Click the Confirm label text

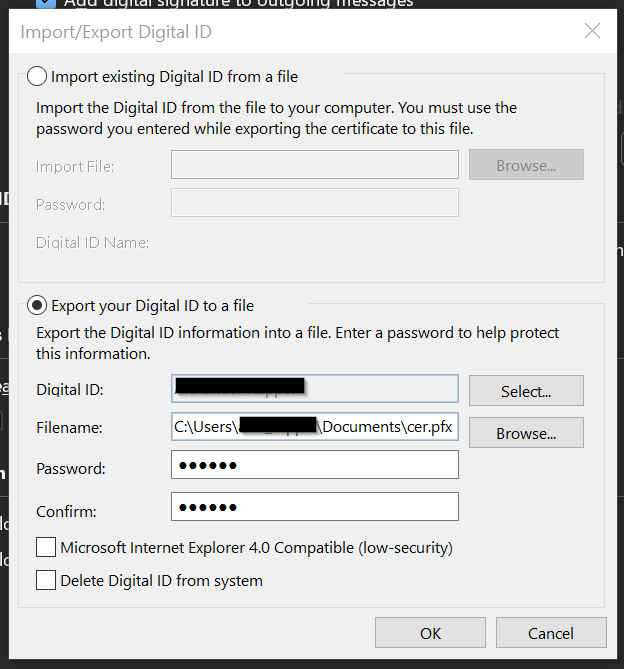click(x=66, y=511)
